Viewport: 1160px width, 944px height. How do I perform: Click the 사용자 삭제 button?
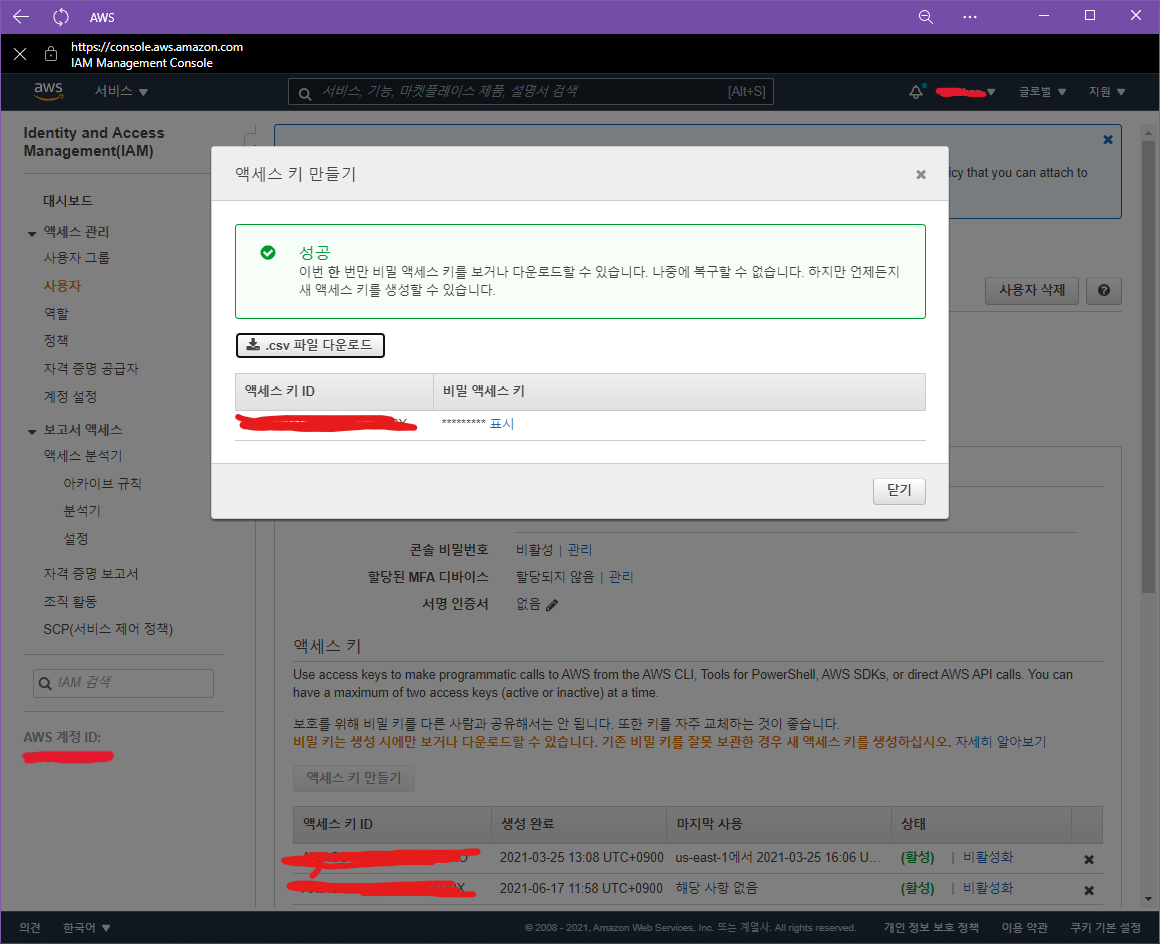[x=1031, y=291]
